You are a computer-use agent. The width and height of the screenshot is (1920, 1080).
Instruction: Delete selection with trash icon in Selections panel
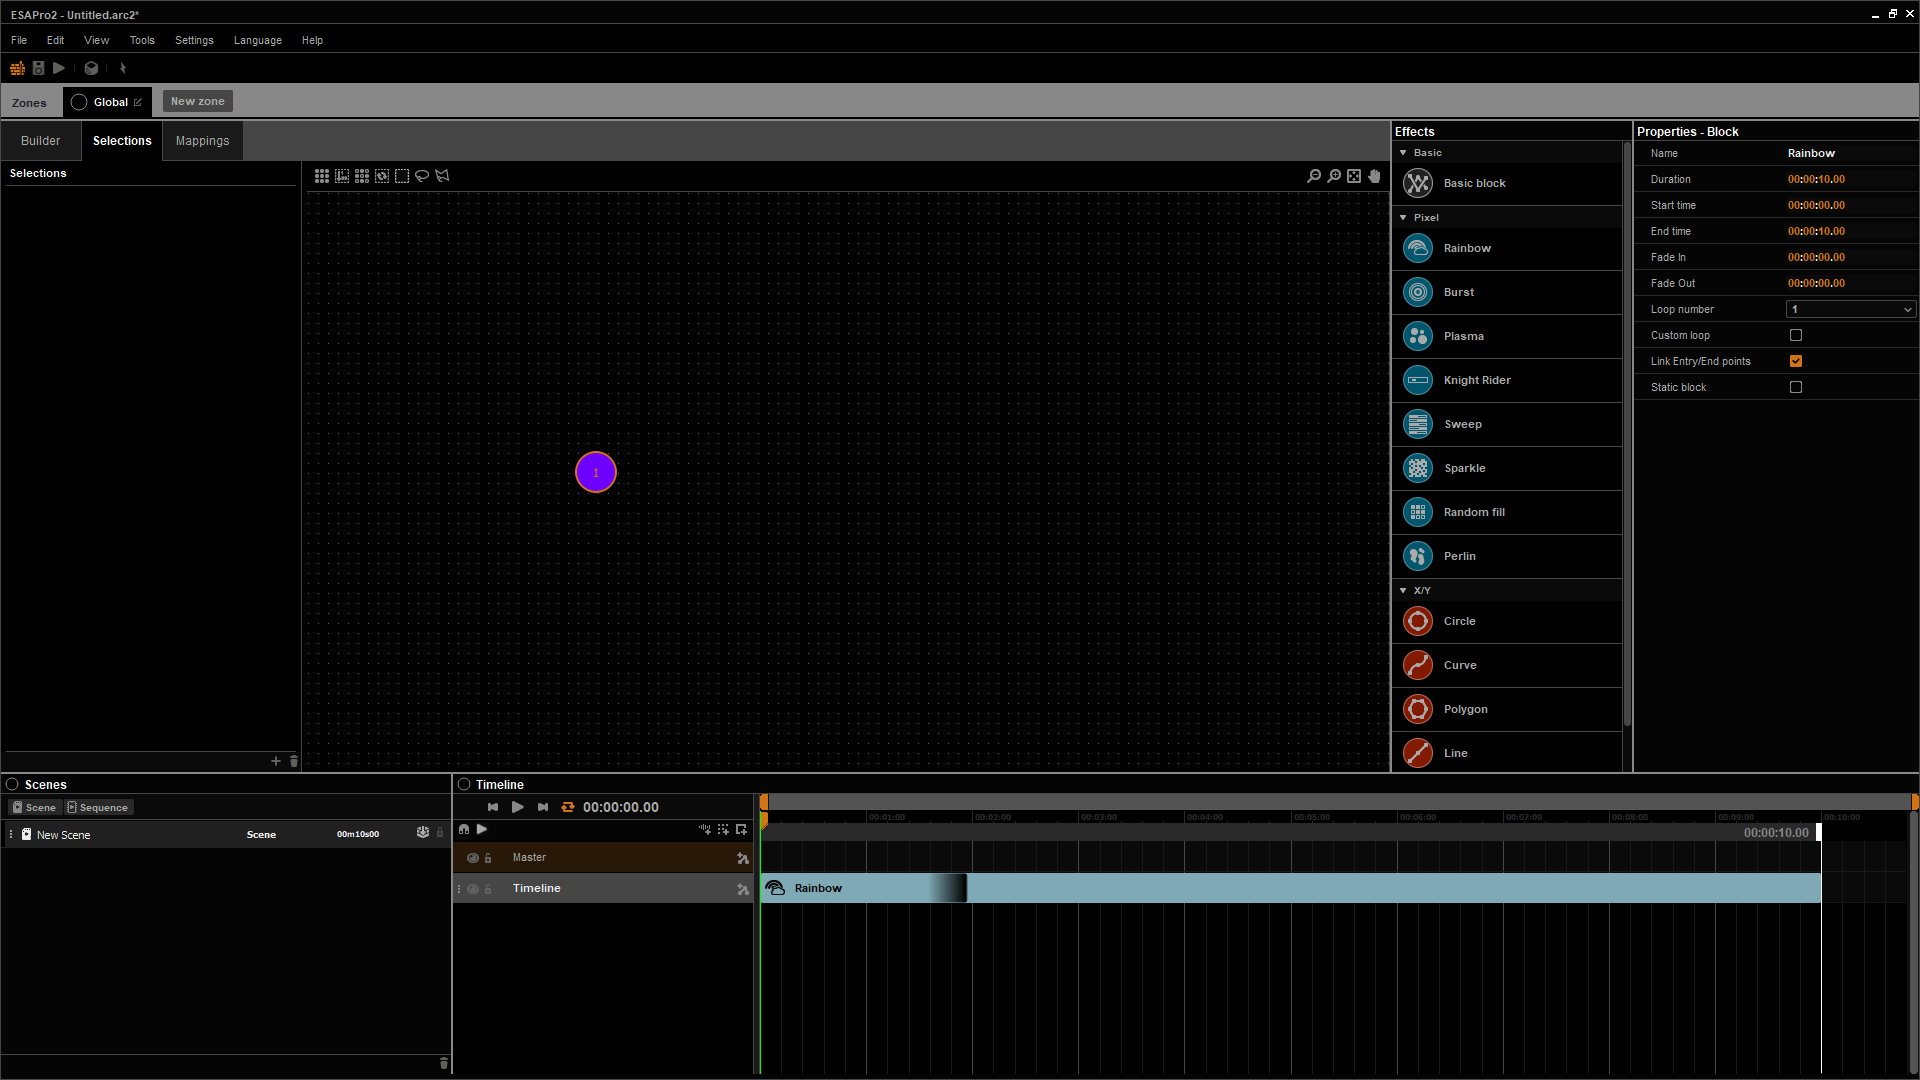[x=294, y=761]
